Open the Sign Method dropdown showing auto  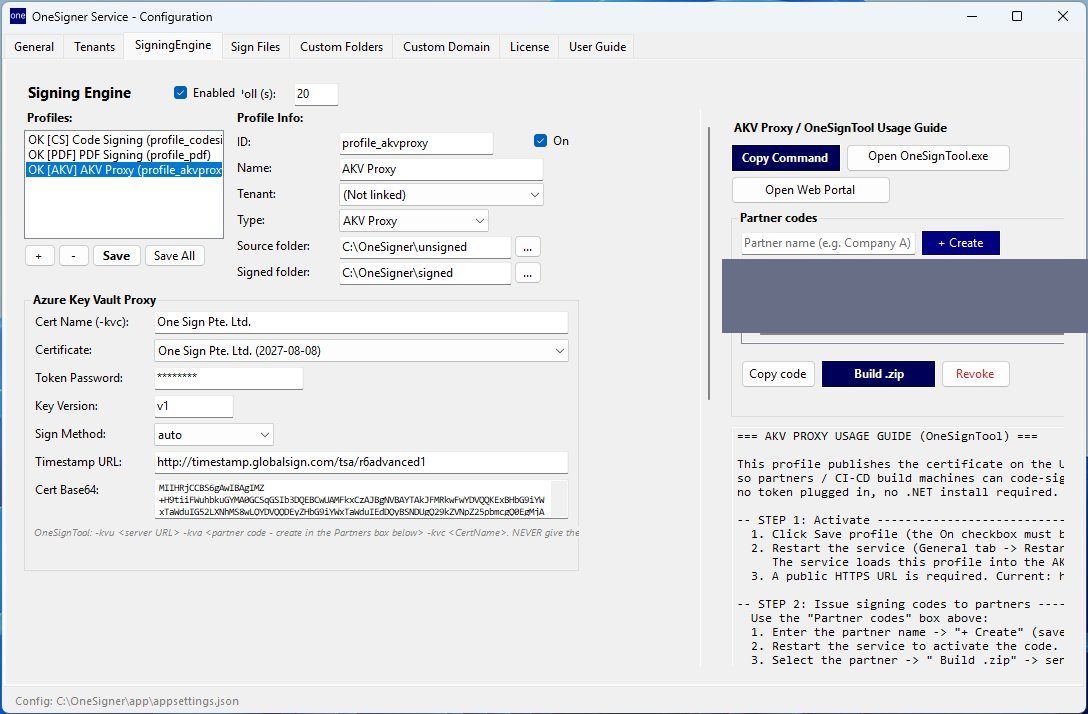(x=214, y=434)
